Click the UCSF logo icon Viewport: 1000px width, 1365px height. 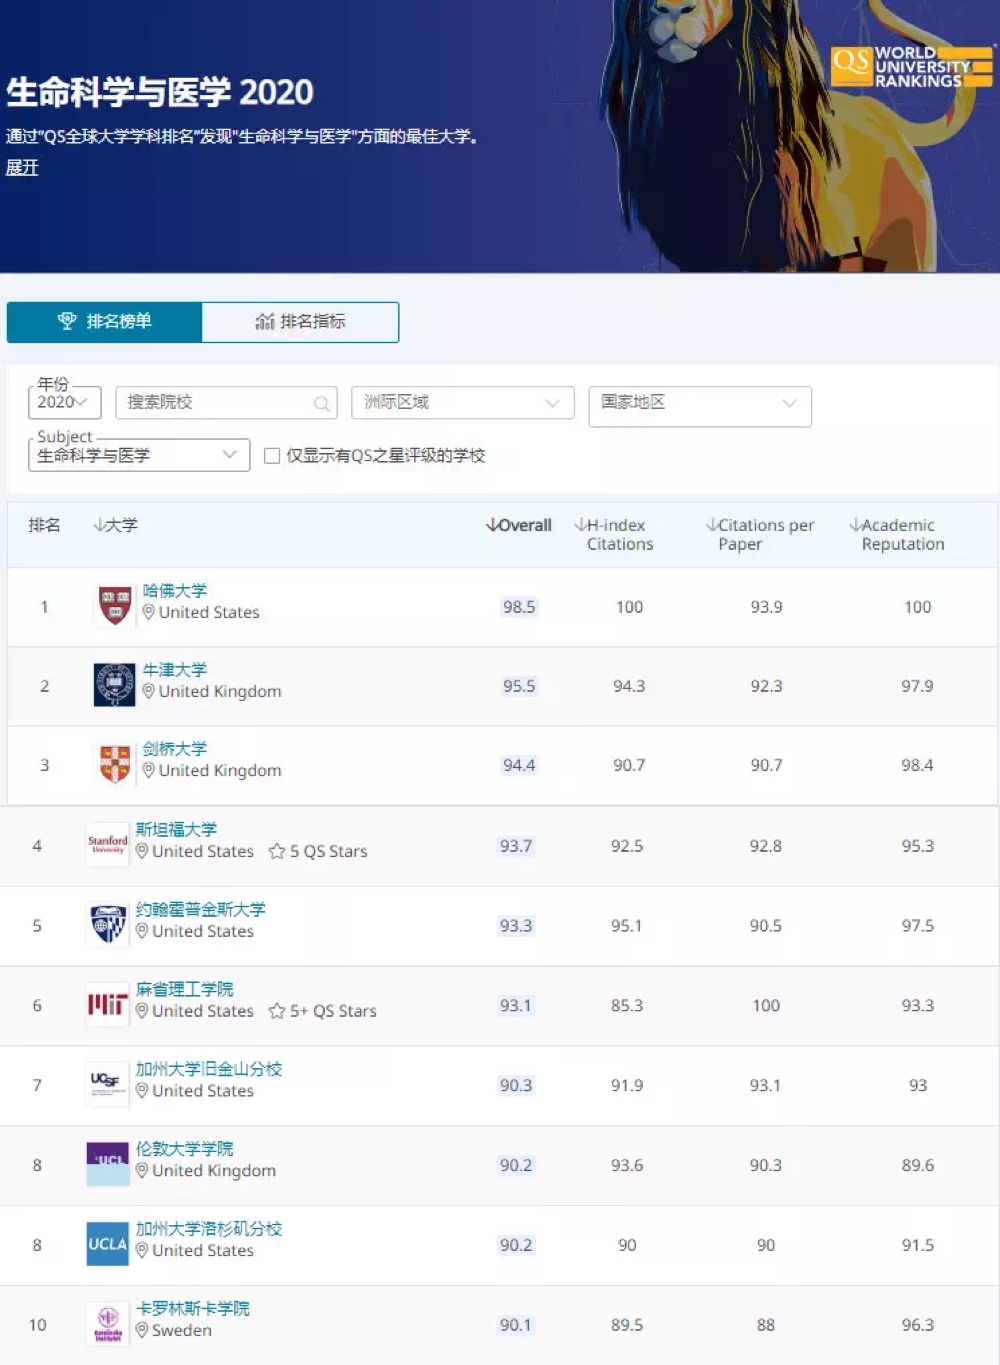pyautogui.click(x=107, y=1084)
